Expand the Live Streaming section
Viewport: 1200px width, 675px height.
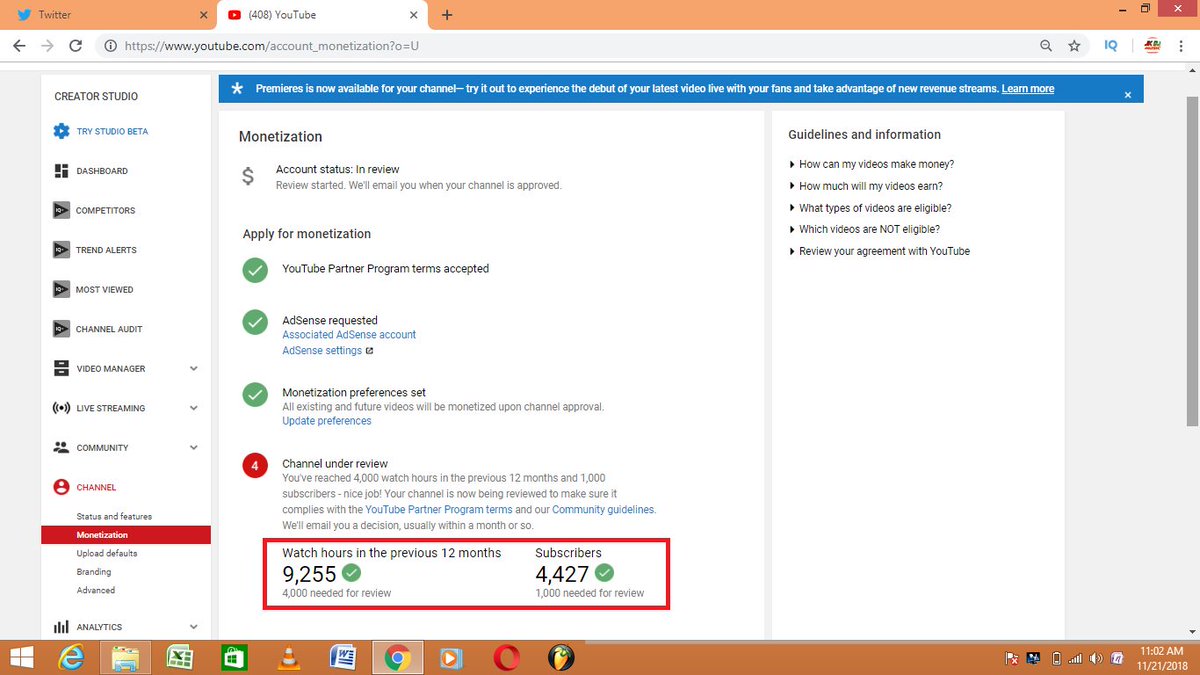click(194, 408)
